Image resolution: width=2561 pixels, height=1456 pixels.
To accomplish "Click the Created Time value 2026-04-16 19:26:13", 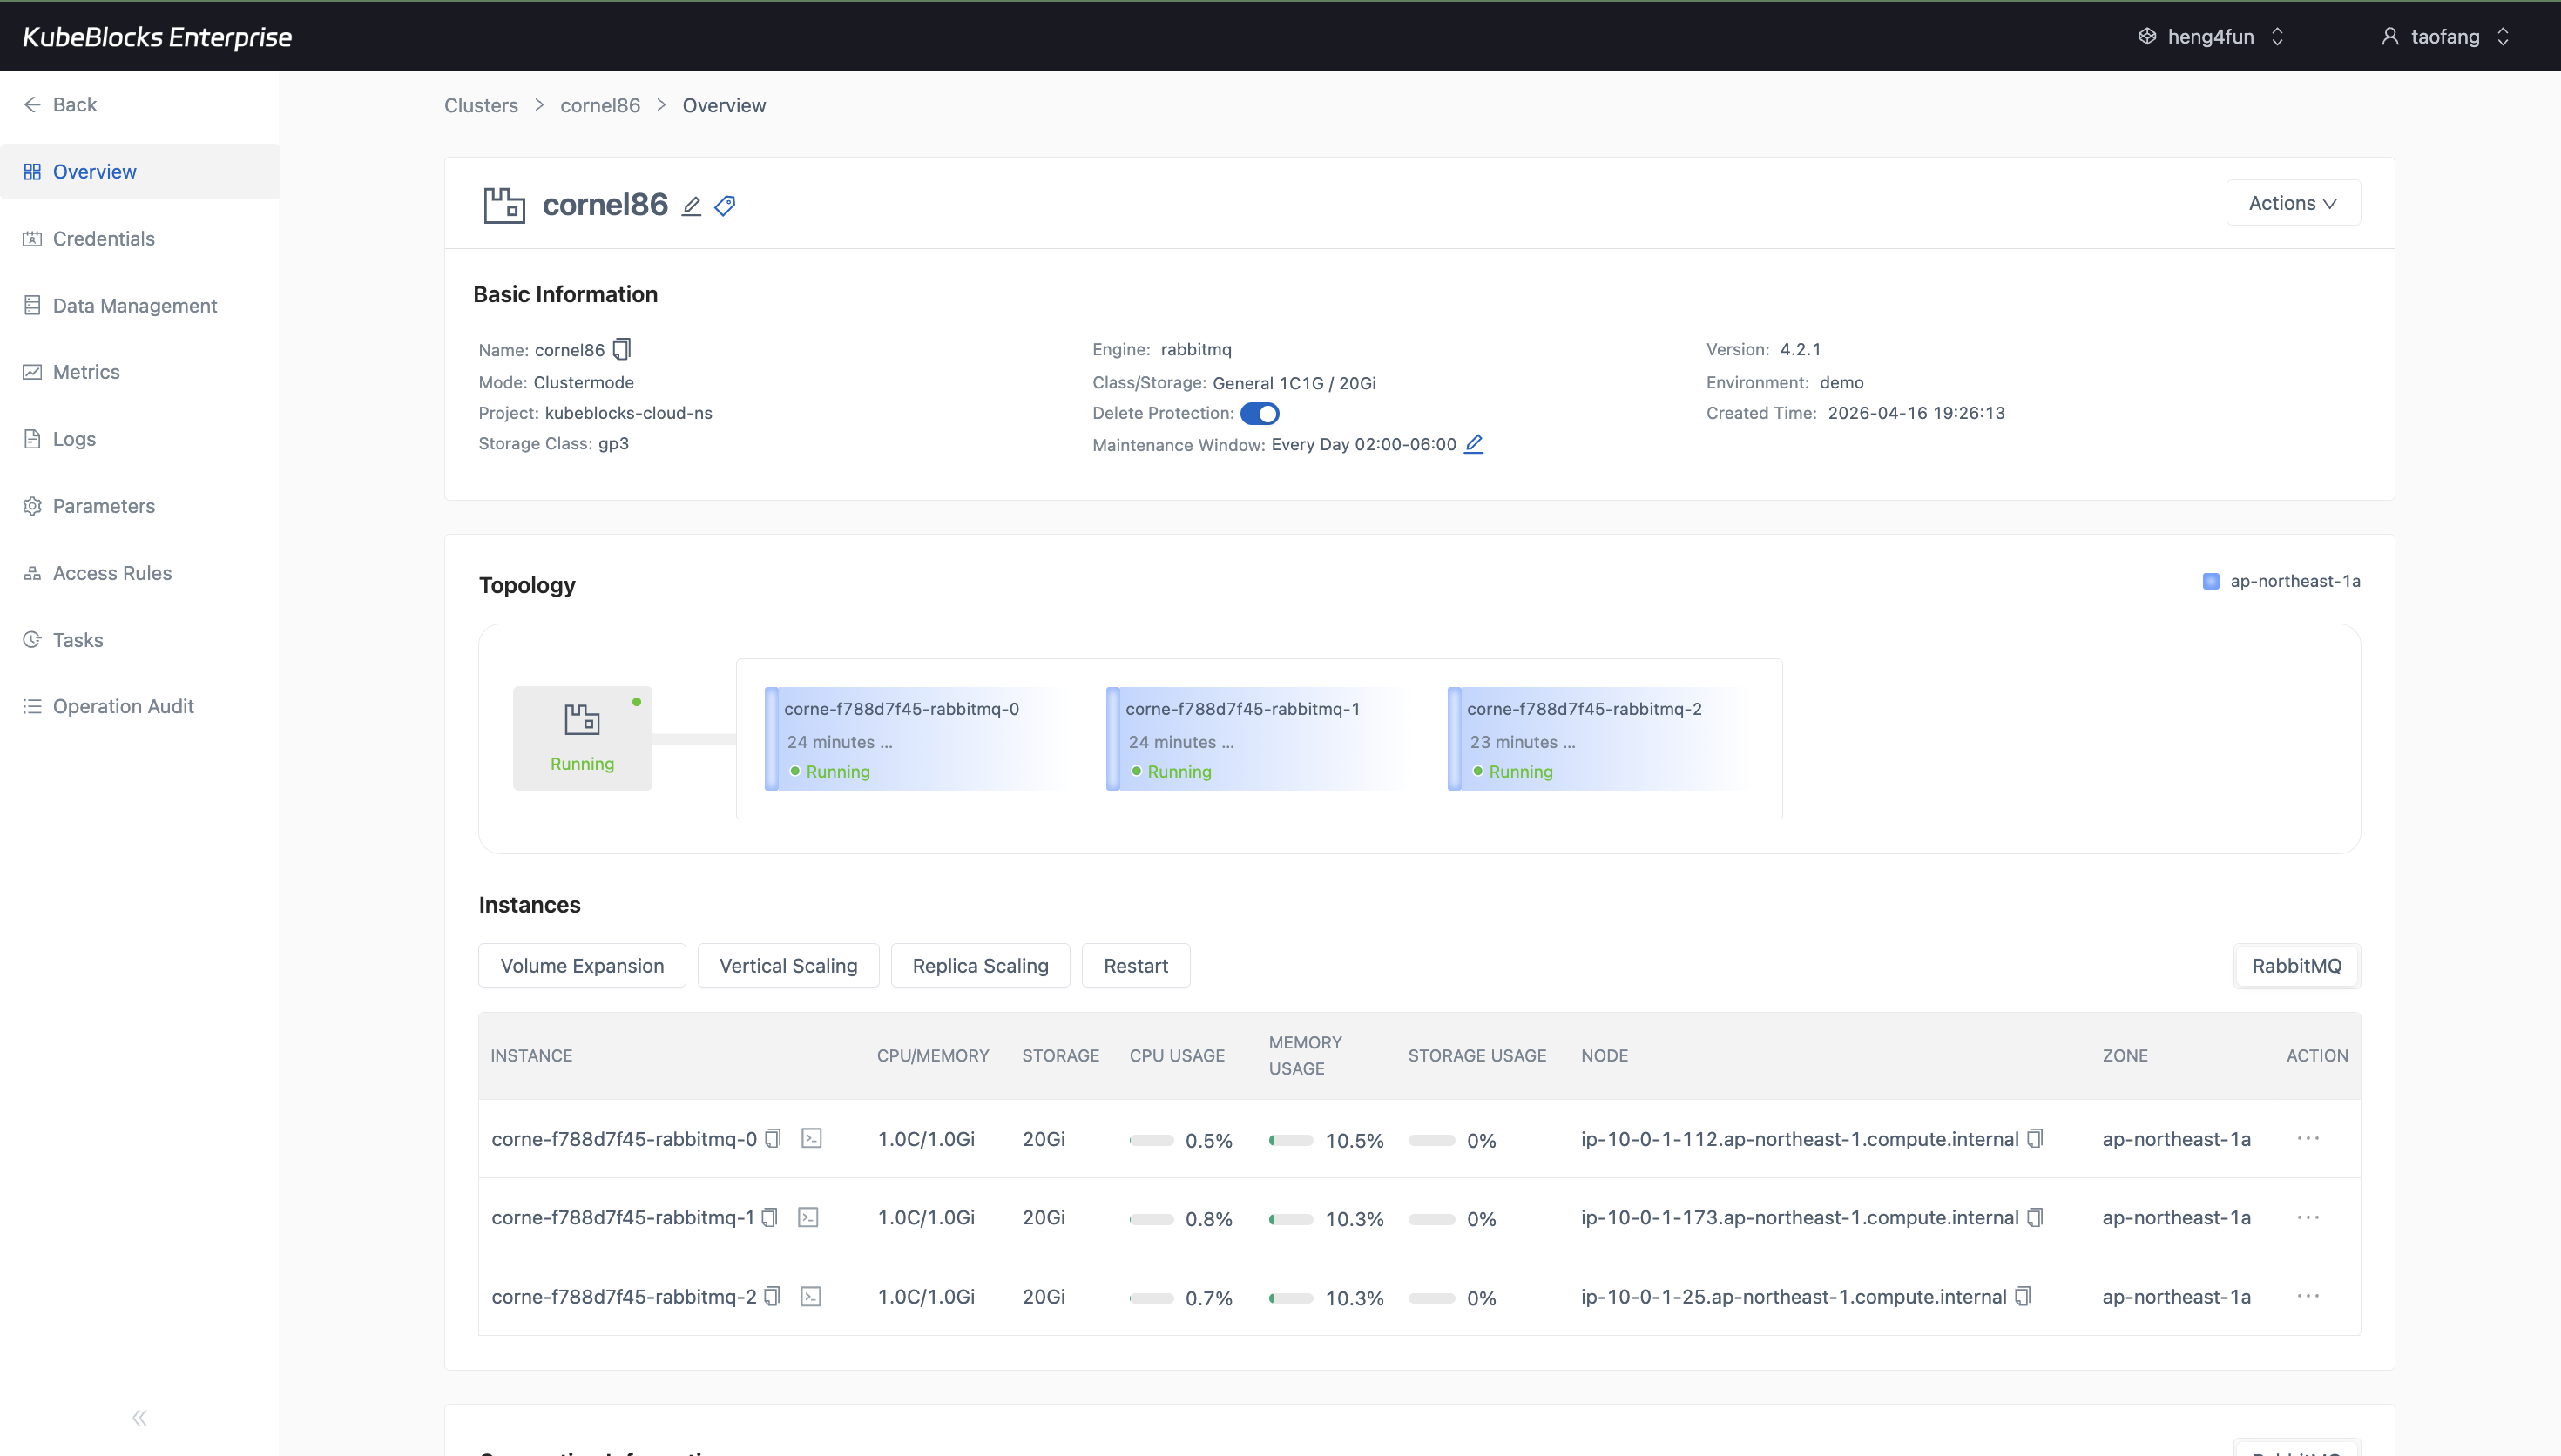I will (x=1916, y=413).
